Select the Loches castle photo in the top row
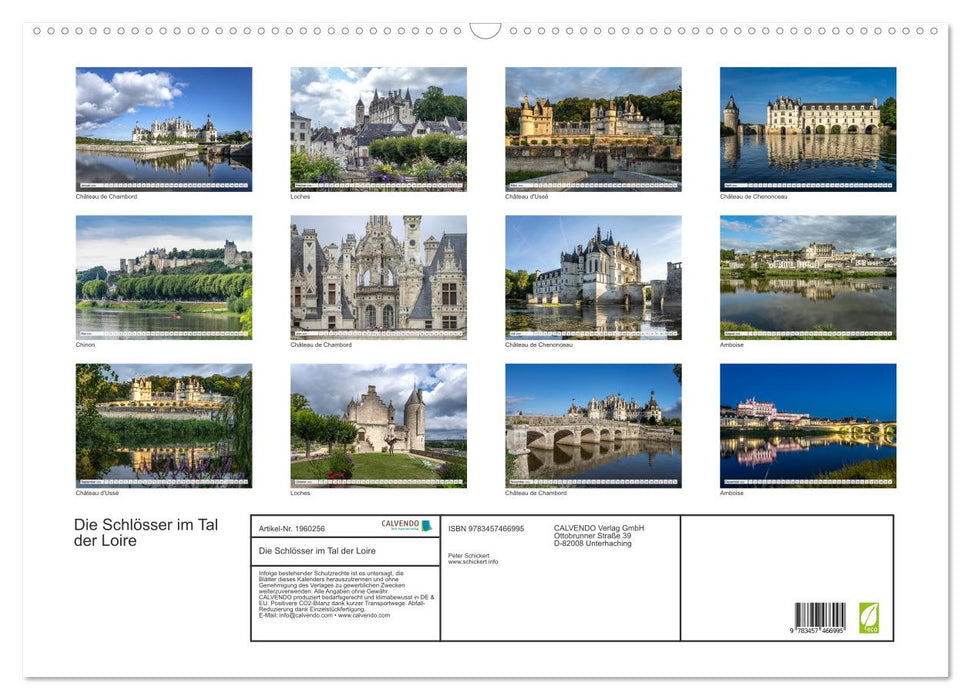This screenshot has height=700, width=971. tap(378, 128)
